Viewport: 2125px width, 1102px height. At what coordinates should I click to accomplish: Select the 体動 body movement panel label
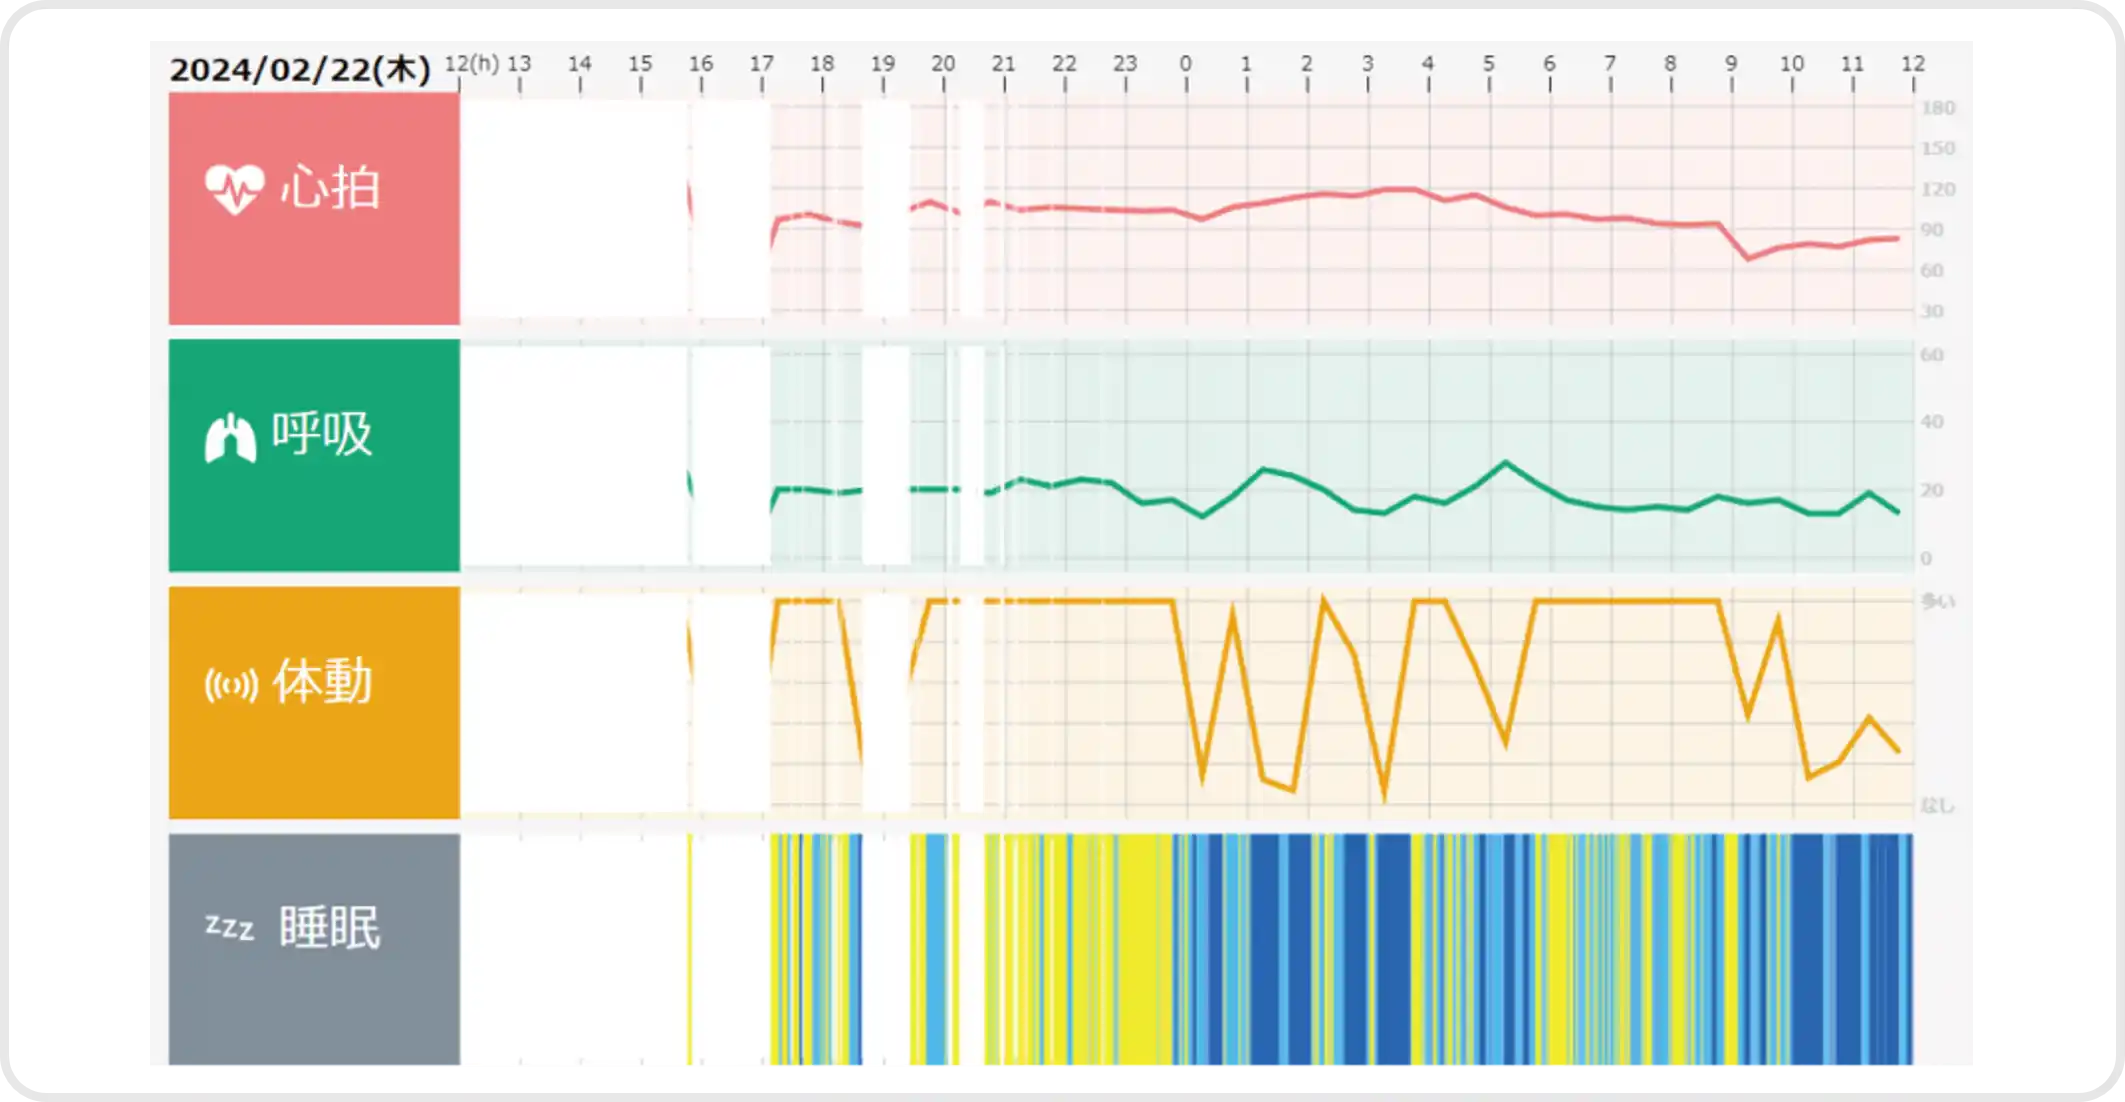coord(322,682)
